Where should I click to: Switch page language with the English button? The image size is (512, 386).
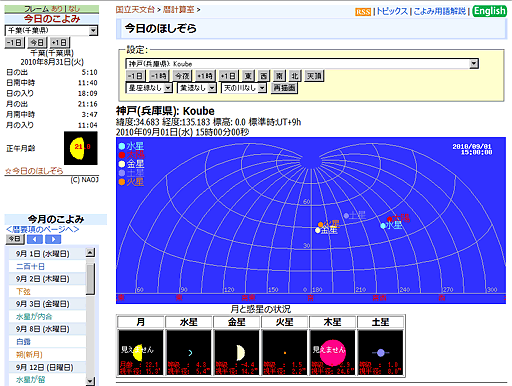tap(490, 11)
